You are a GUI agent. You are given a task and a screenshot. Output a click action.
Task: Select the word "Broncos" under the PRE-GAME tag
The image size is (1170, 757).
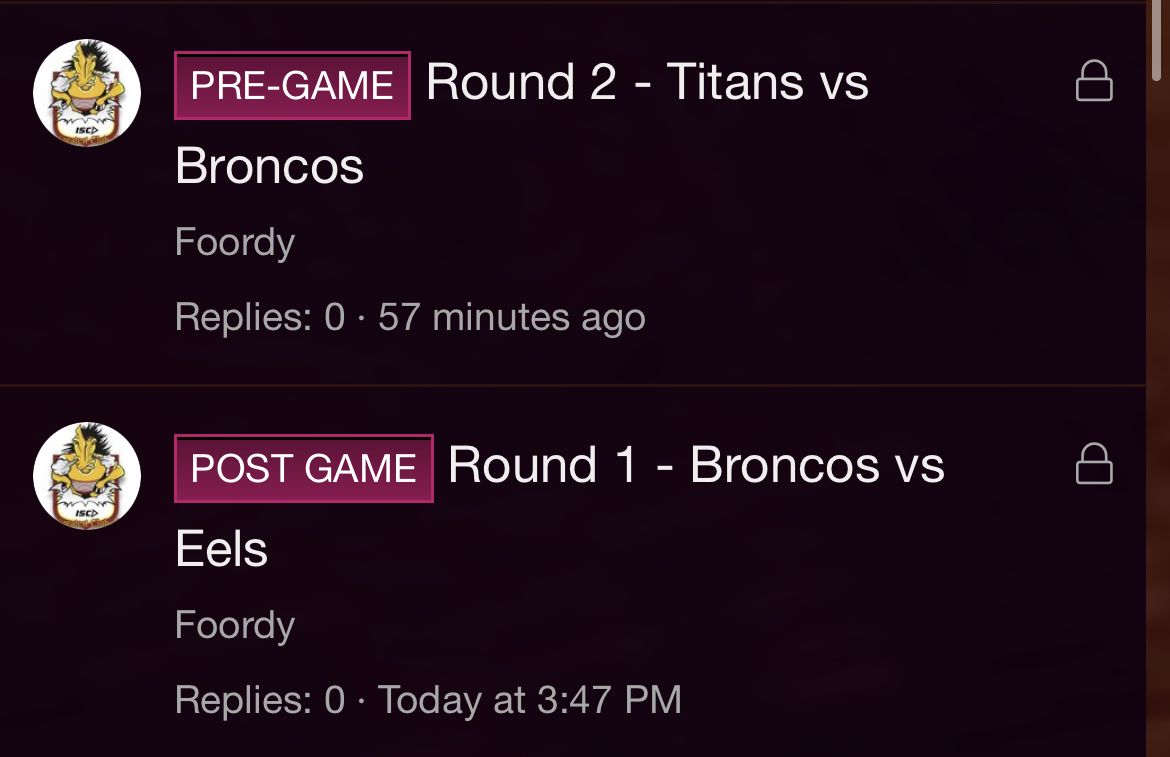[269, 166]
